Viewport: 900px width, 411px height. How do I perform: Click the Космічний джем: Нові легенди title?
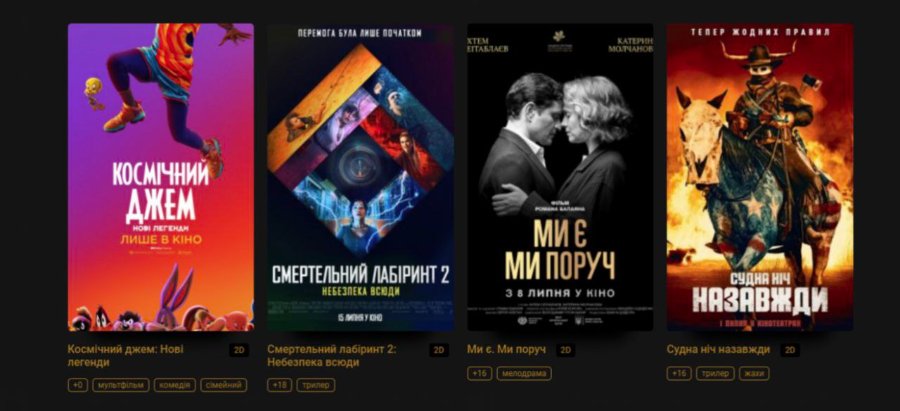[125, 356]
